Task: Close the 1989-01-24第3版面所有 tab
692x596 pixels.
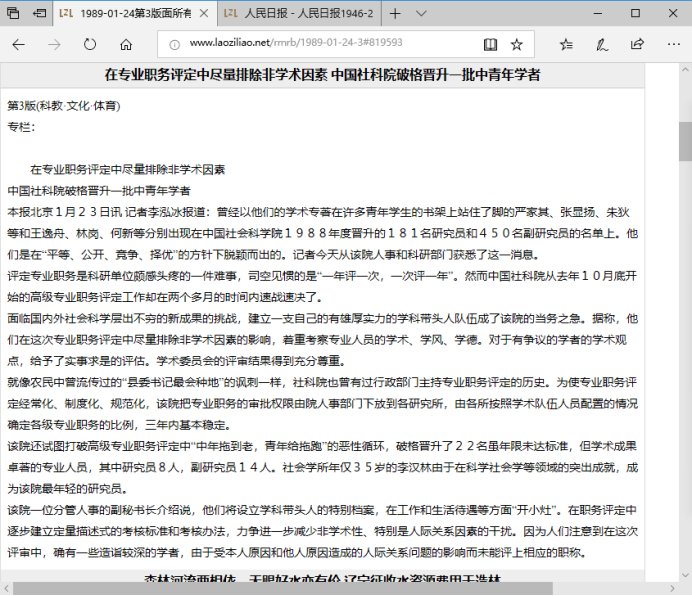Action: (x=204, y=14)
